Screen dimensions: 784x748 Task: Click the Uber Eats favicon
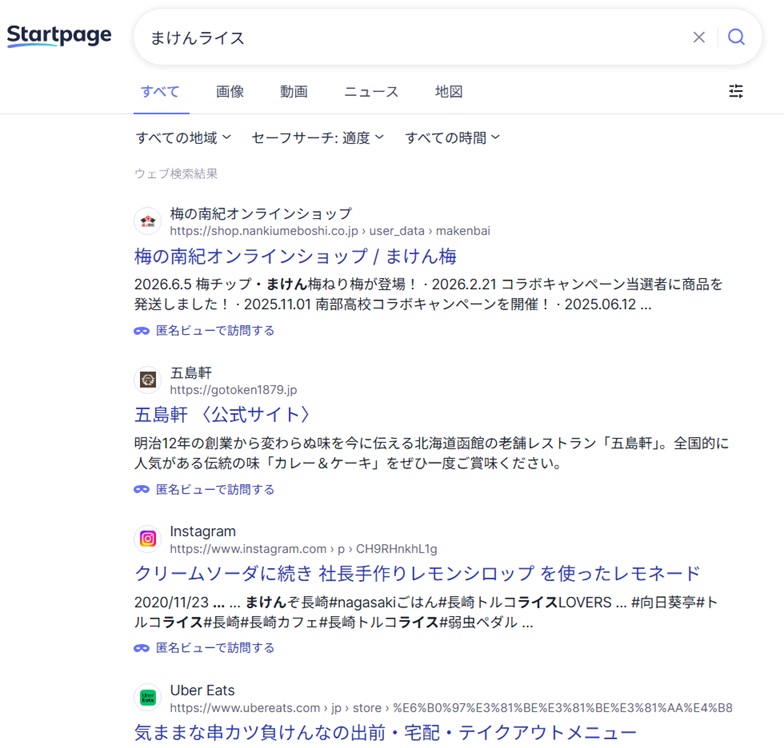(x=148, y=698)
